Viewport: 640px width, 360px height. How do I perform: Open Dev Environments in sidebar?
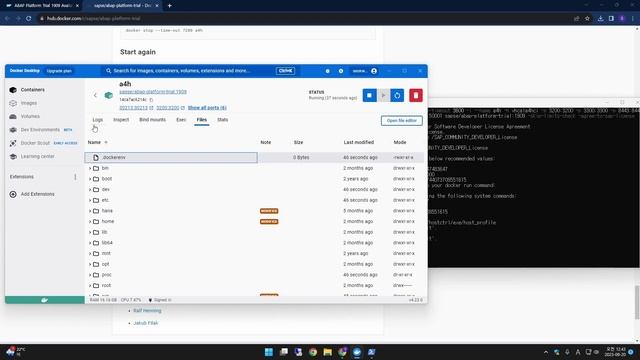click(x=40, y=130)
